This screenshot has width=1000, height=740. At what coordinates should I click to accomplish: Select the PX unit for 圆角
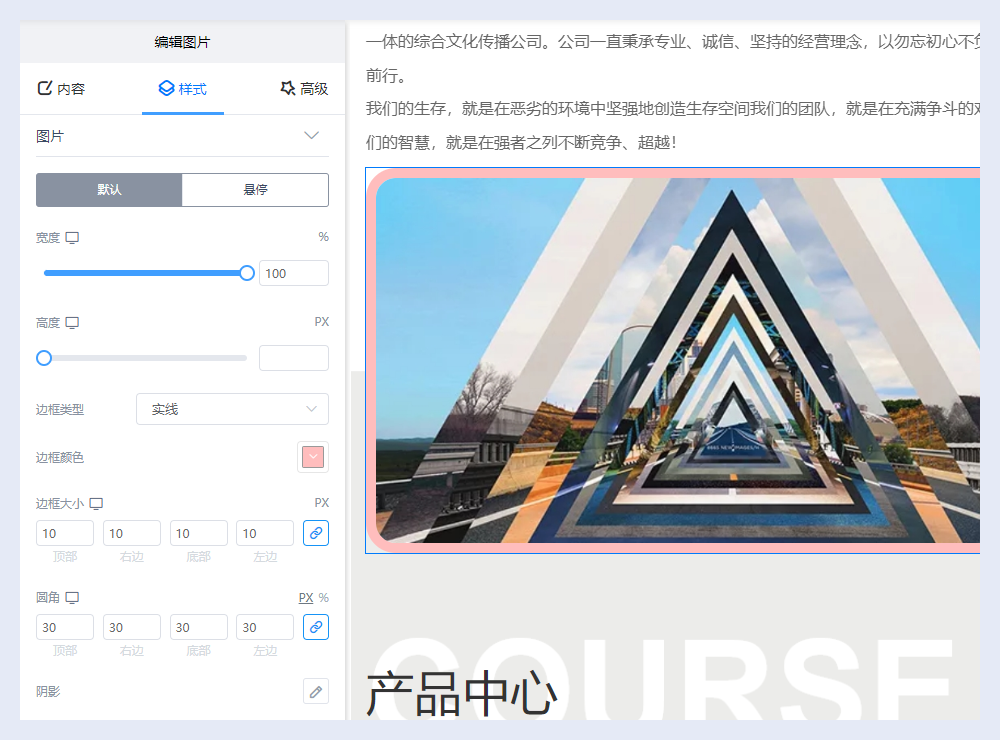(x=305, y=598)
